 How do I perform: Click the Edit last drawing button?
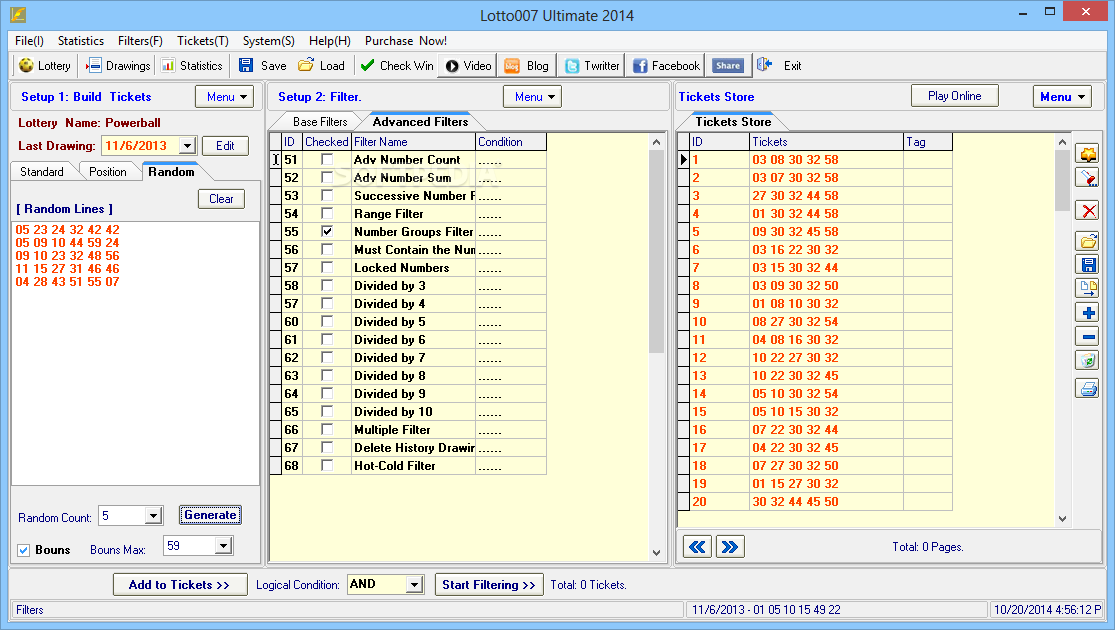coord(225,146)
